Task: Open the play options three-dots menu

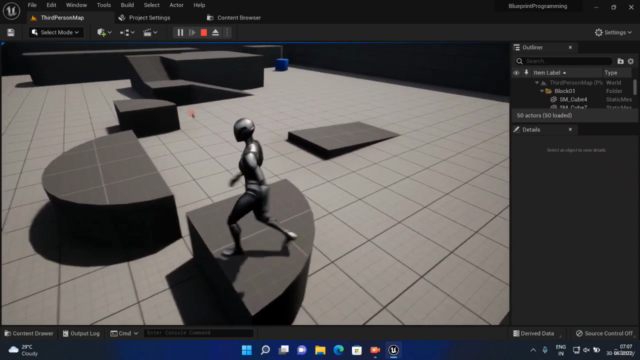Action: pyautogui.click(x=227, y=33)
